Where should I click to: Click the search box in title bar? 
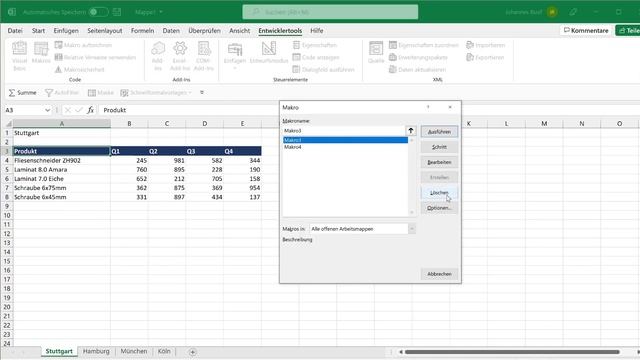(330, 12)
